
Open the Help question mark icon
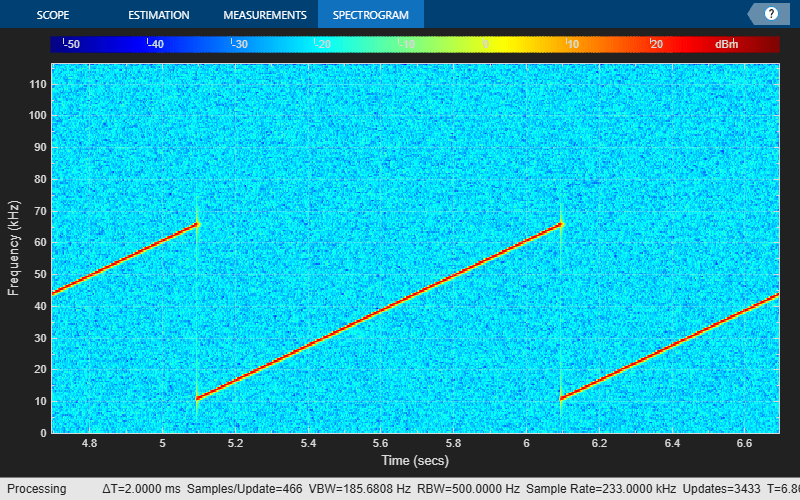pos(771,14)
